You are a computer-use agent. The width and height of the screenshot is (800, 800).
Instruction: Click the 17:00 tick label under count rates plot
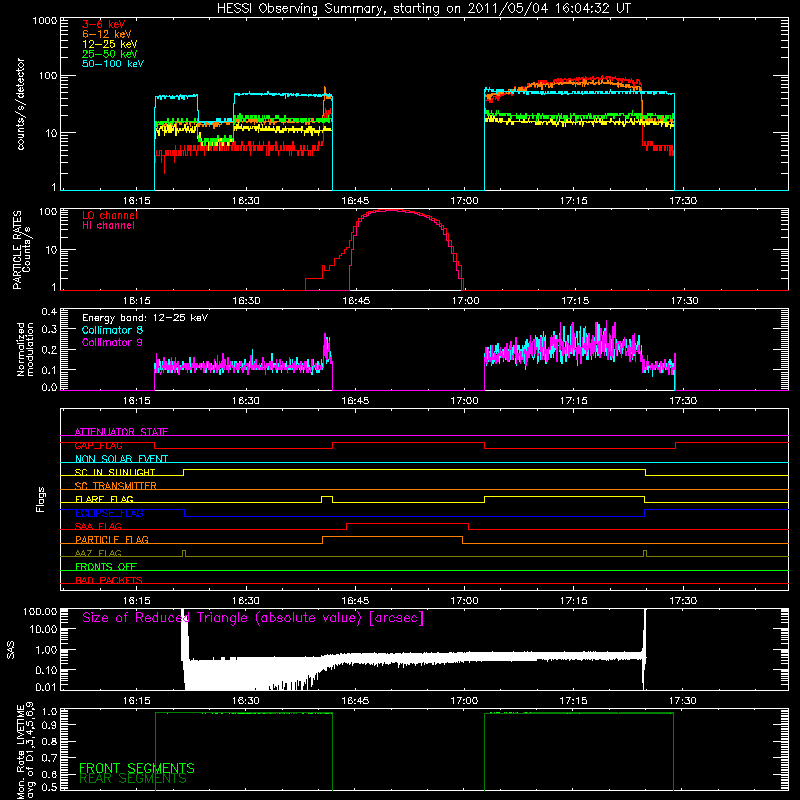pos(464,201)
